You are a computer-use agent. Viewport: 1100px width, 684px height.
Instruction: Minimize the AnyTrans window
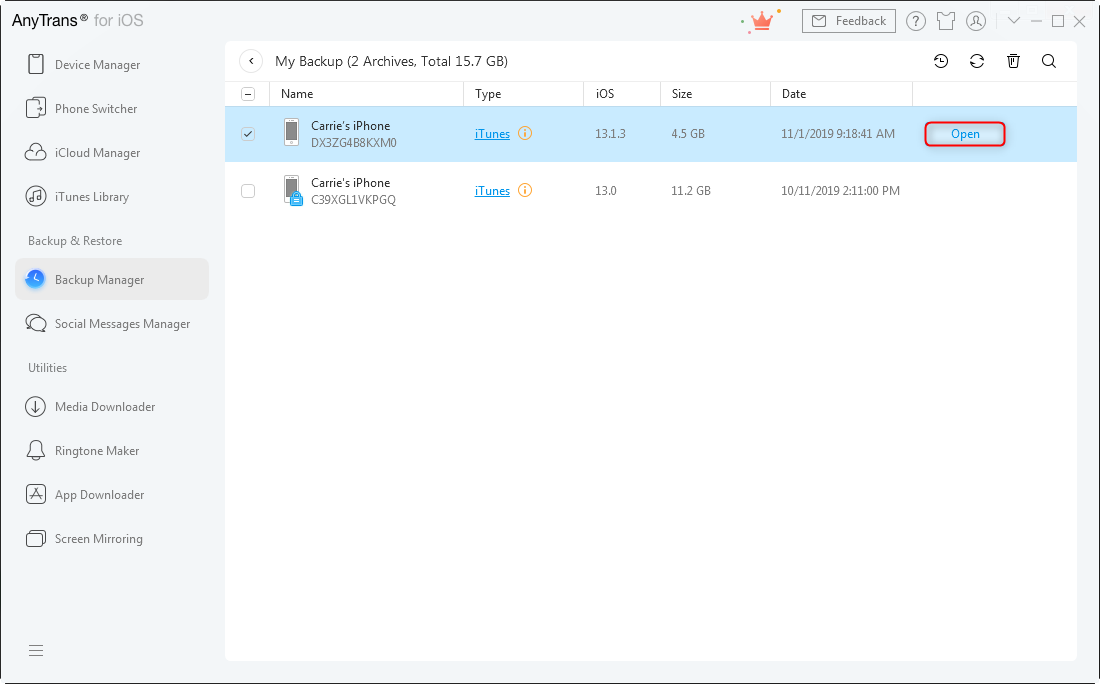(x=1036, y=21)
